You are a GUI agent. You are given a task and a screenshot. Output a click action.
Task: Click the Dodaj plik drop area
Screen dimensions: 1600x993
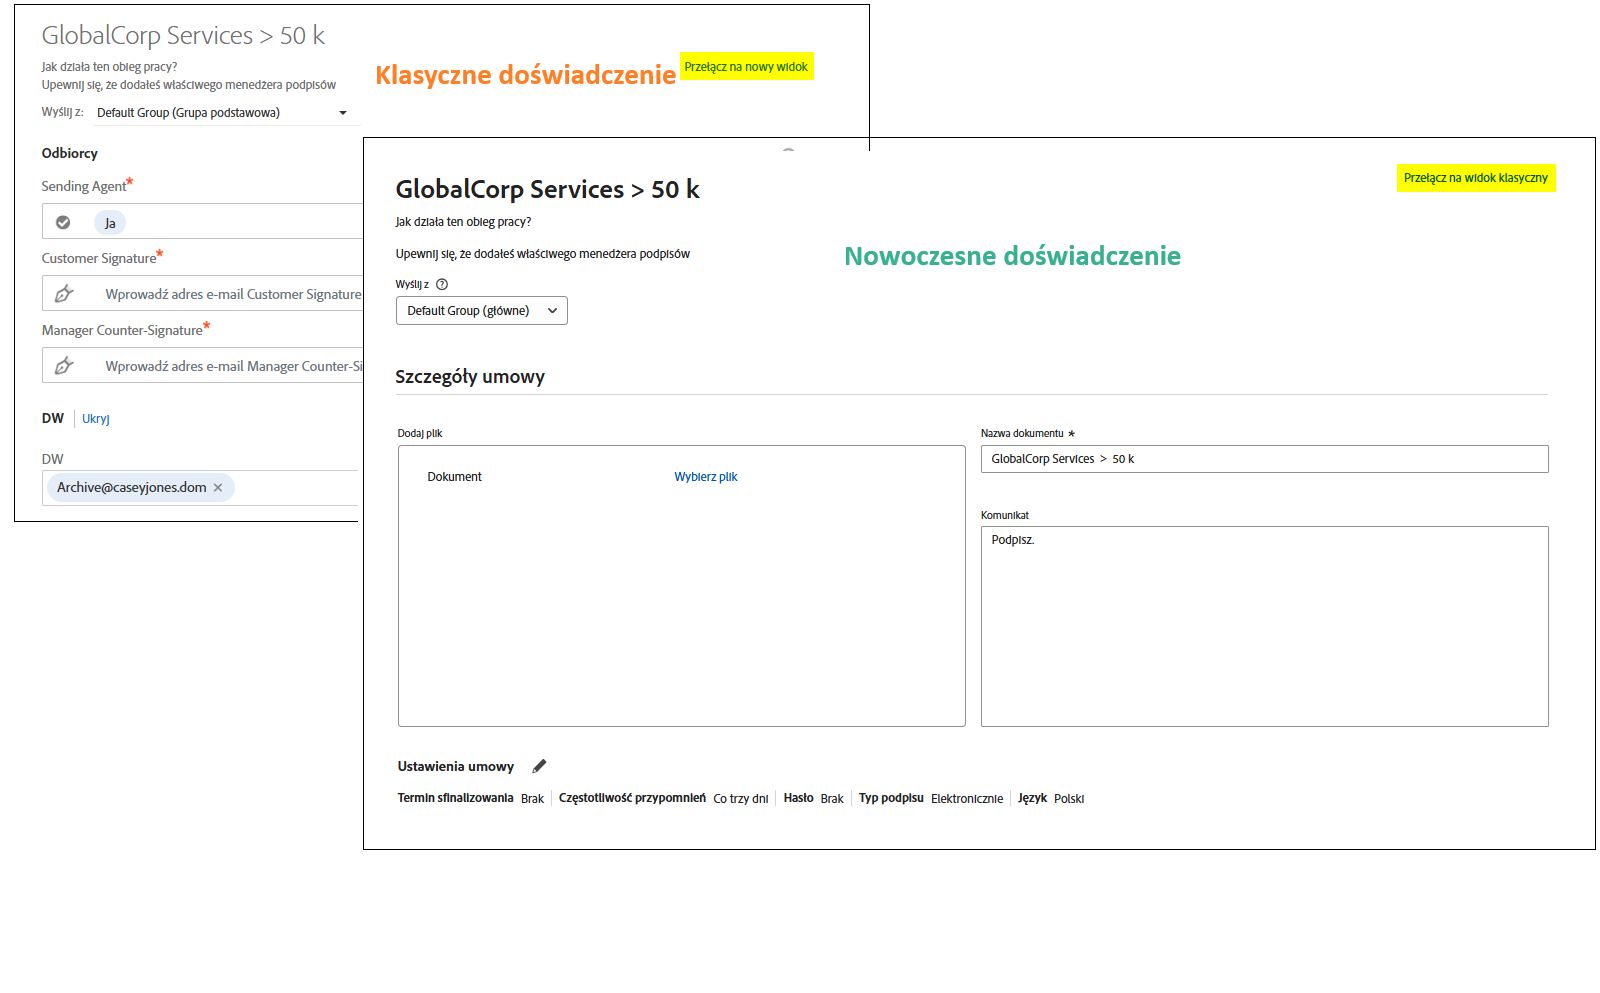click(x=681, y=586)
